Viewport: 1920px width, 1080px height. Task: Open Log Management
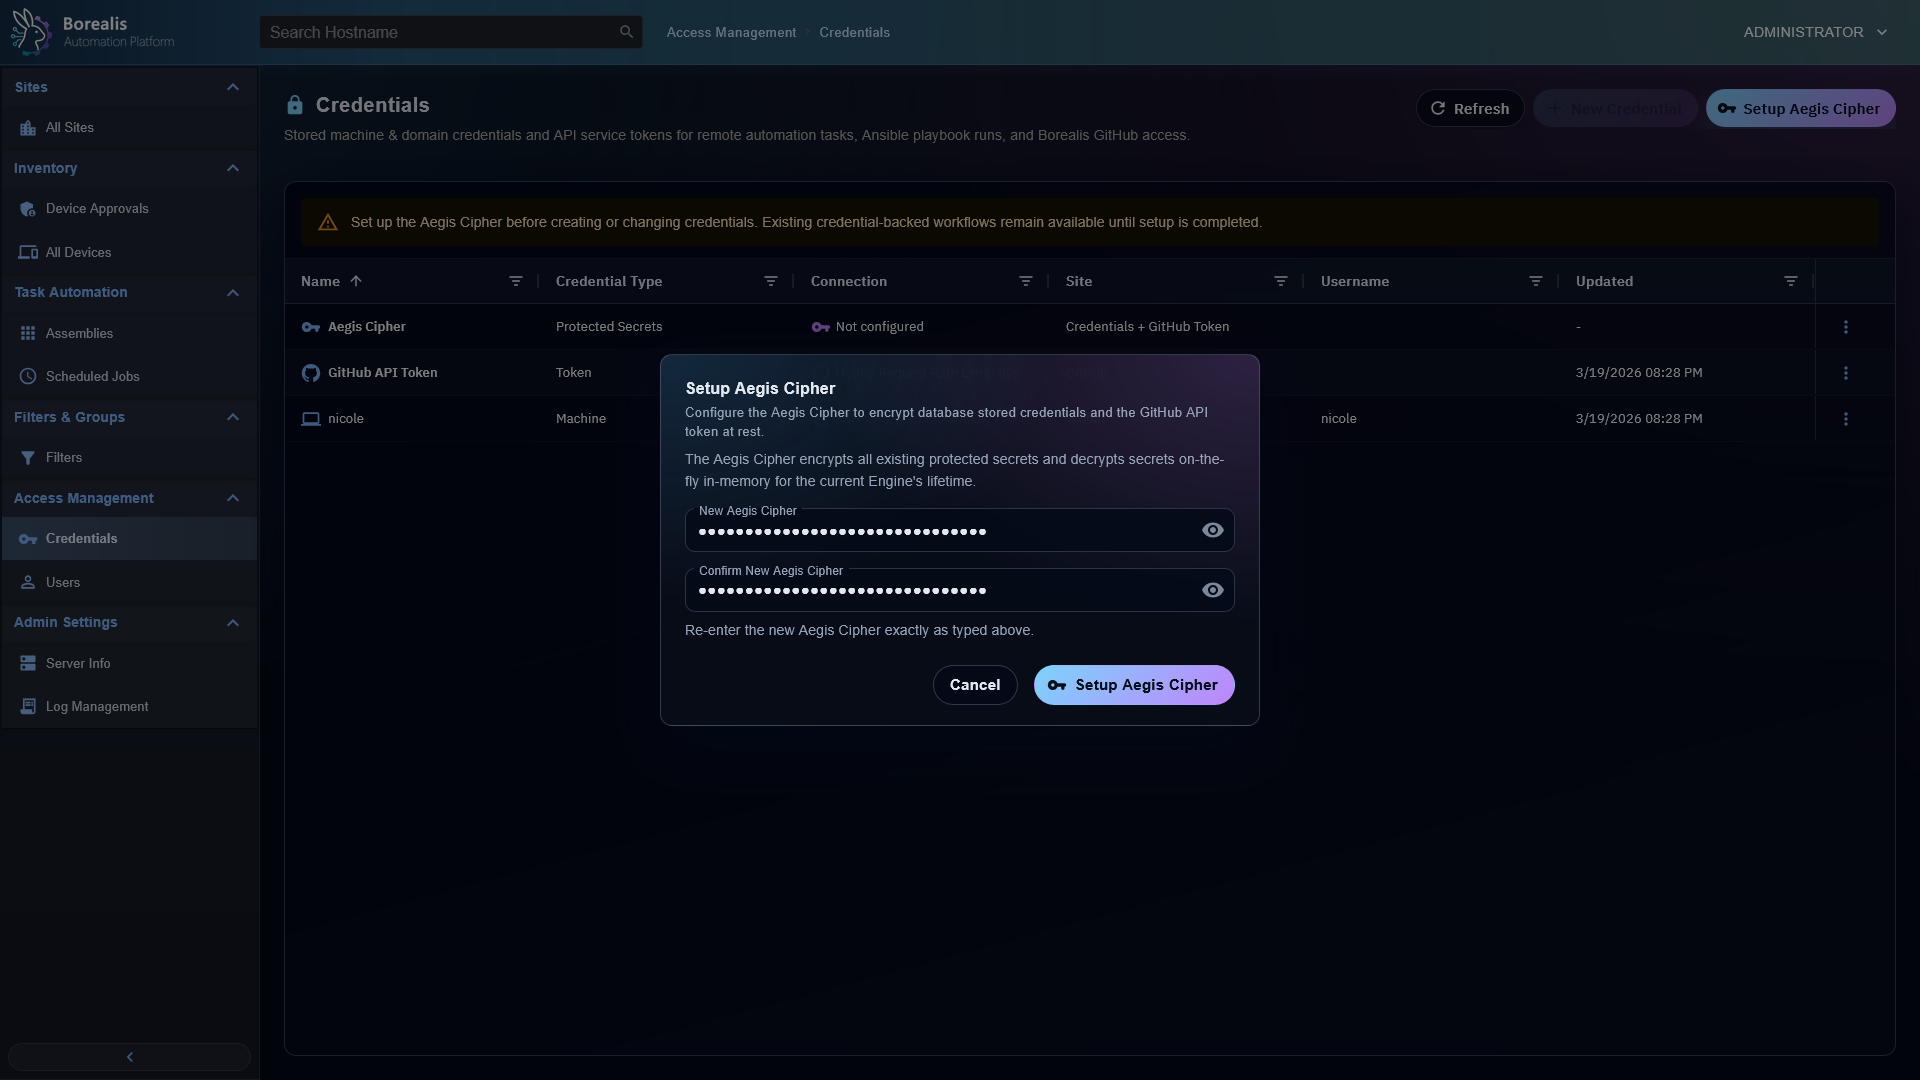[129, 707]
